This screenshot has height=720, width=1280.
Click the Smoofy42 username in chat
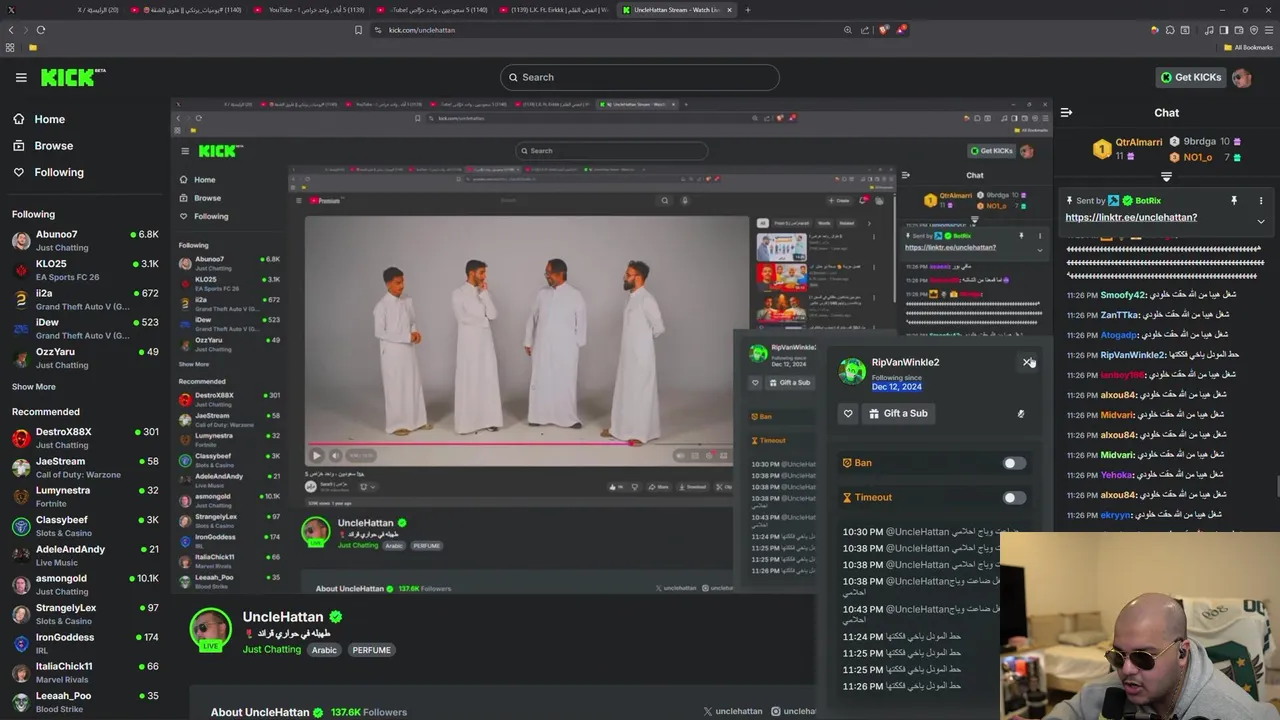(1123, 295)
